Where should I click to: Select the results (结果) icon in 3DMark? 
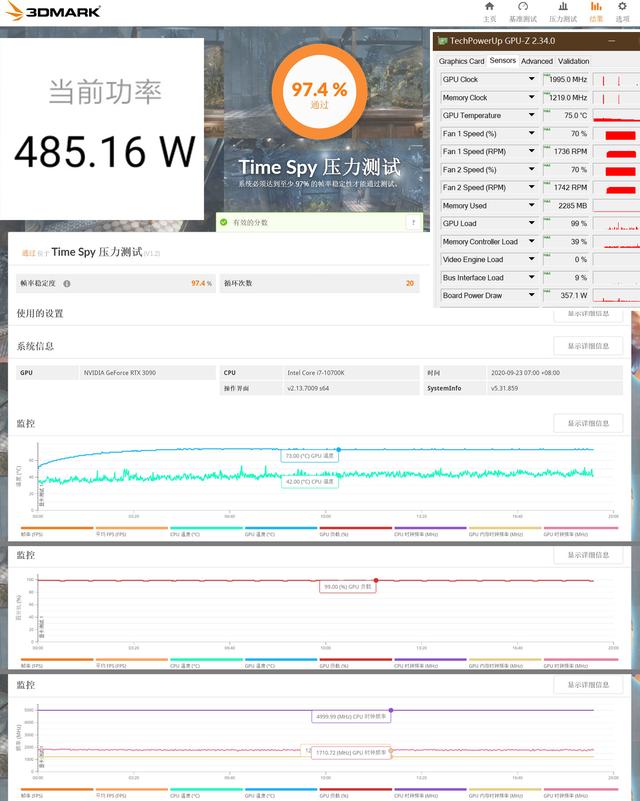click(596, 7)
